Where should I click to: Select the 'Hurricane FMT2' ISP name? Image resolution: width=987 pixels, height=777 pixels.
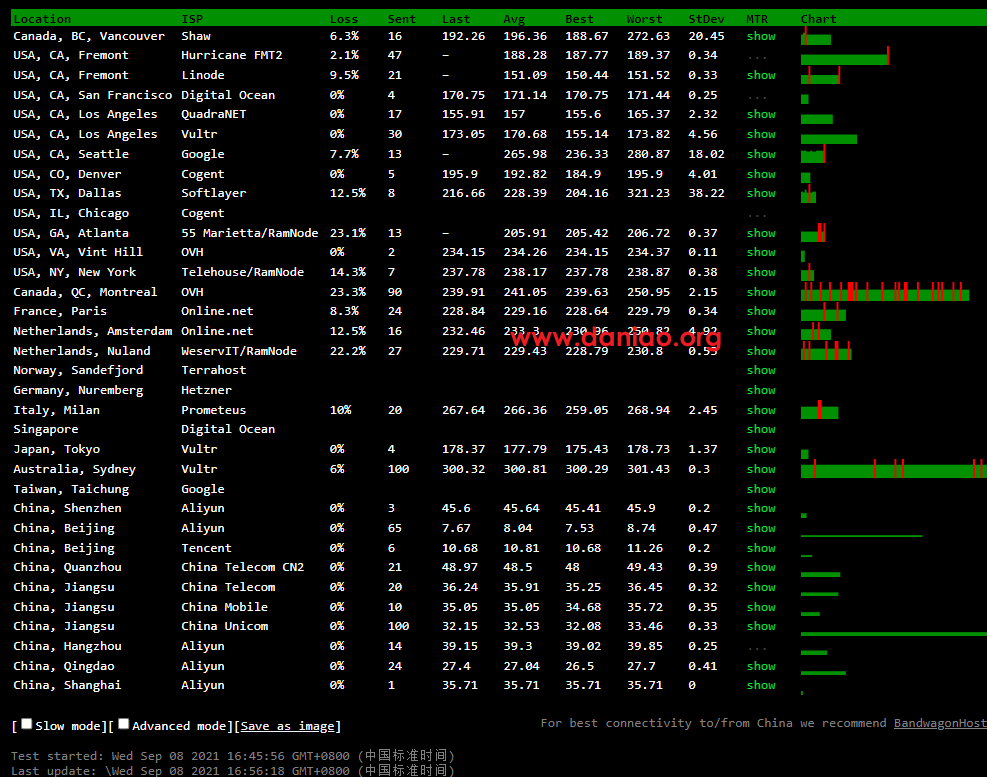click(x=232, y=55)
